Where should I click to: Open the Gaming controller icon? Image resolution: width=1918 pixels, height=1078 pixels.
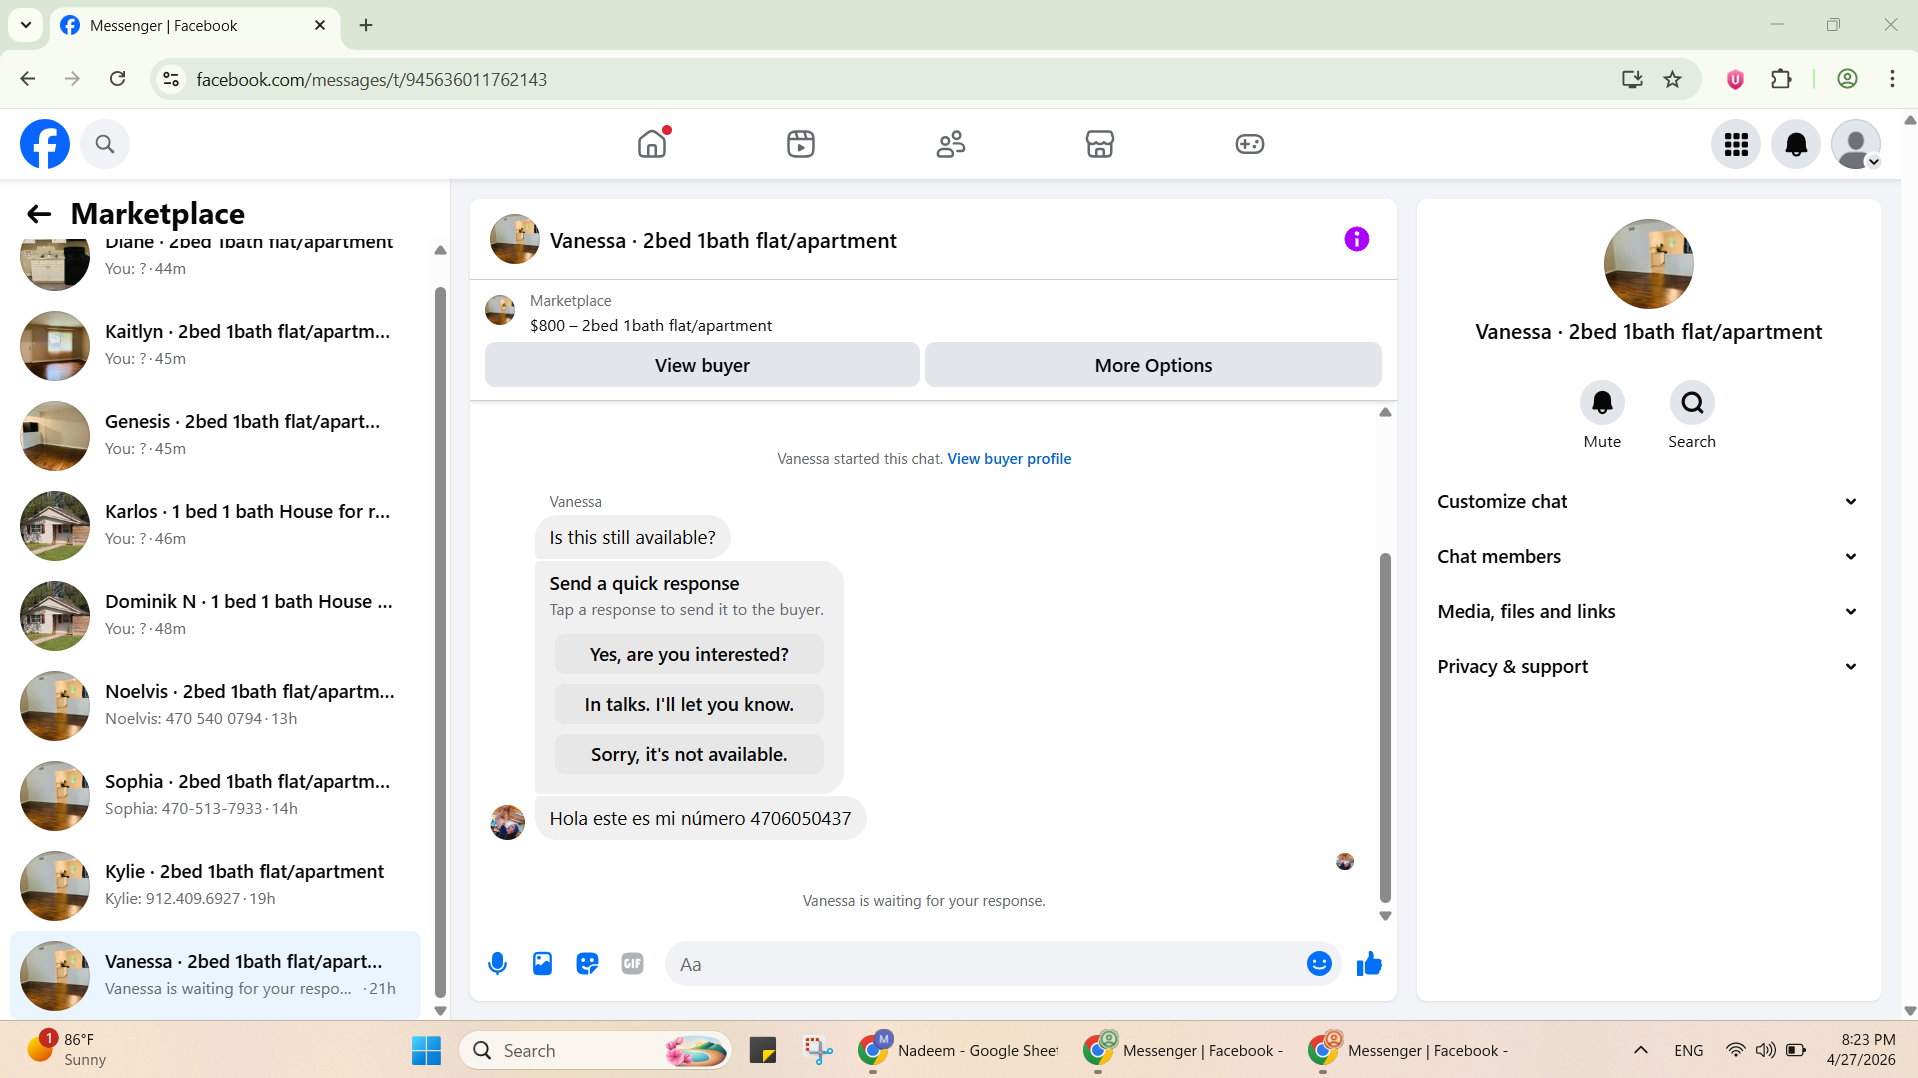1250,144
